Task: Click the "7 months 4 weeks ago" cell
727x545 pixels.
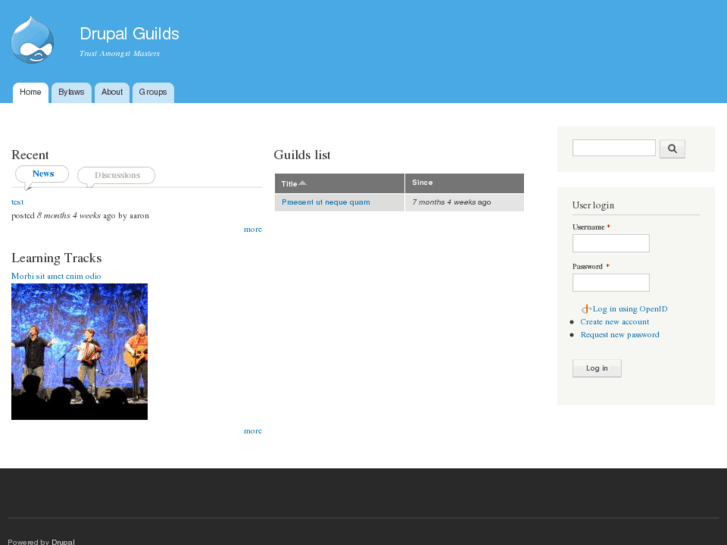Action: (465, 202)
